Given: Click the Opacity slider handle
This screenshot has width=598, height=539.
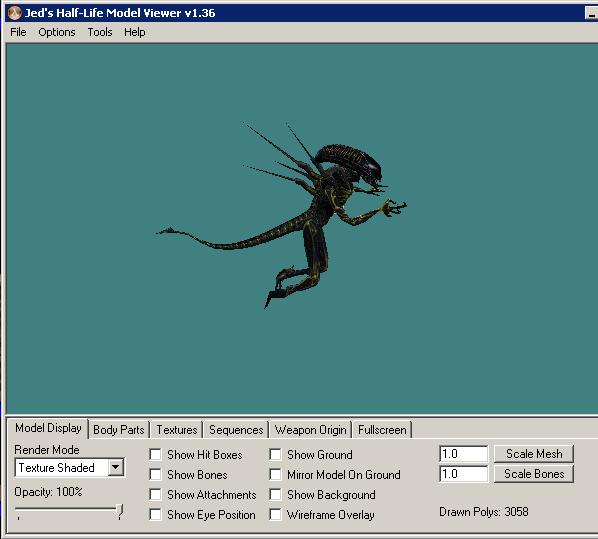Looking at the screenshot, I should (120, 511).
